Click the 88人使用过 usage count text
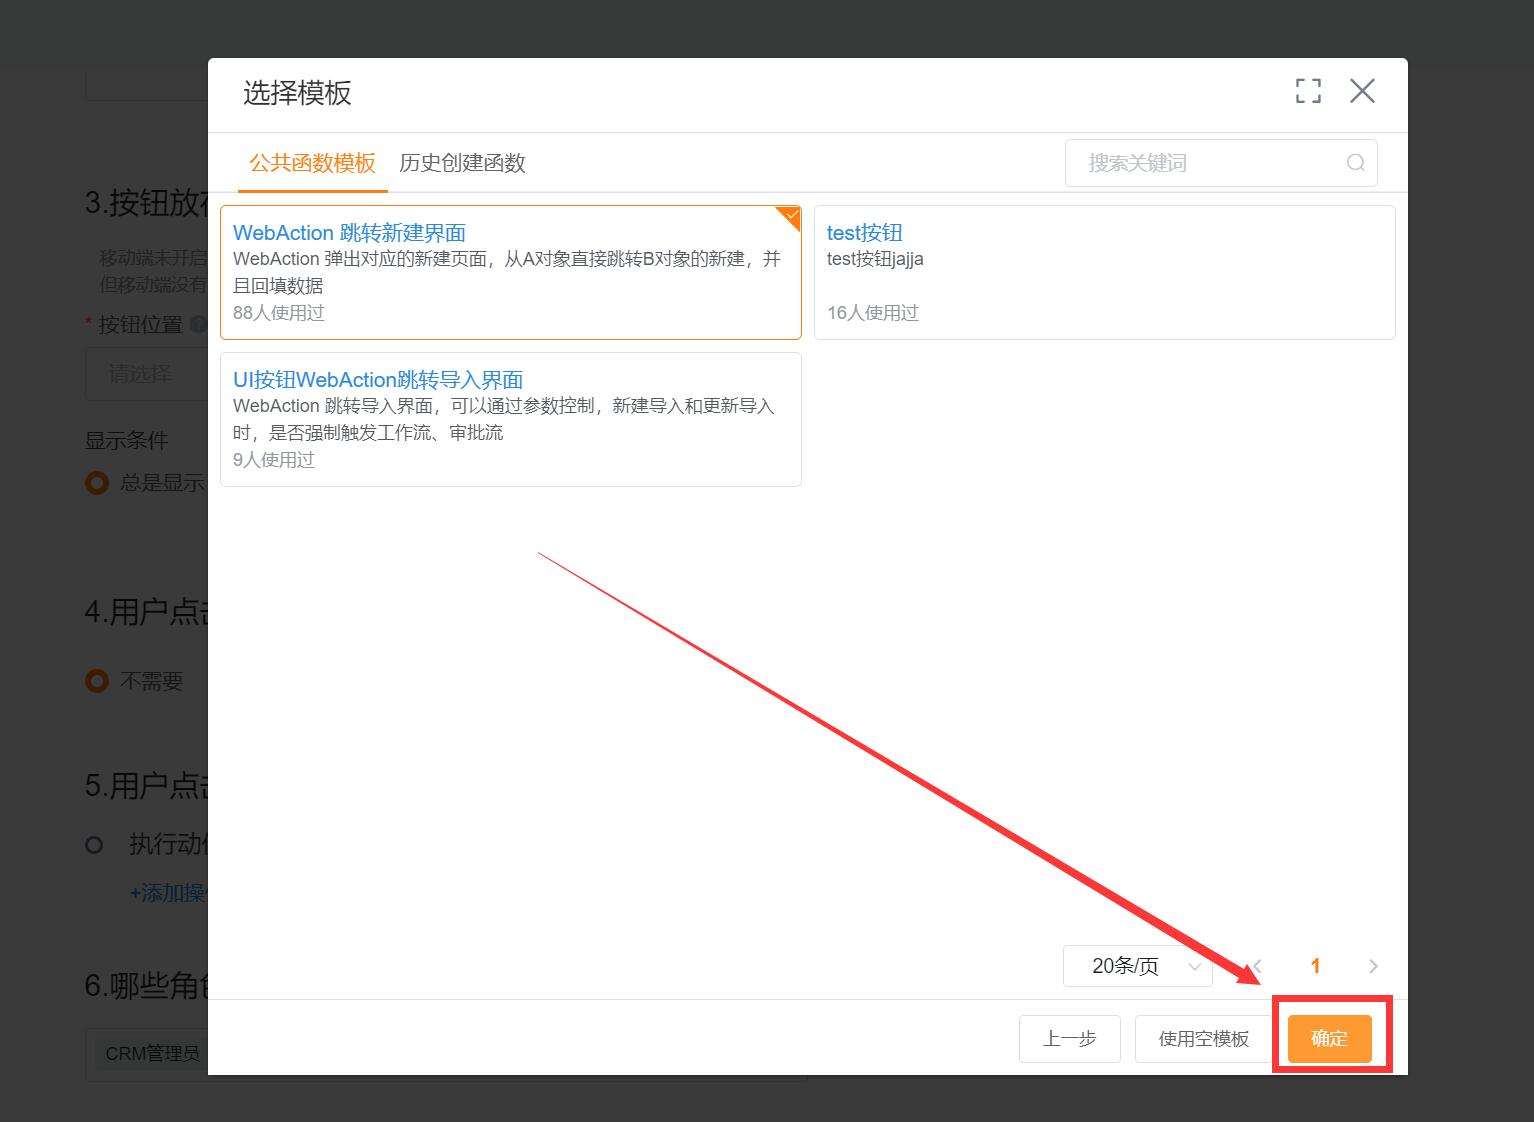1534x1122 pixels. click(x=279, y=313)
